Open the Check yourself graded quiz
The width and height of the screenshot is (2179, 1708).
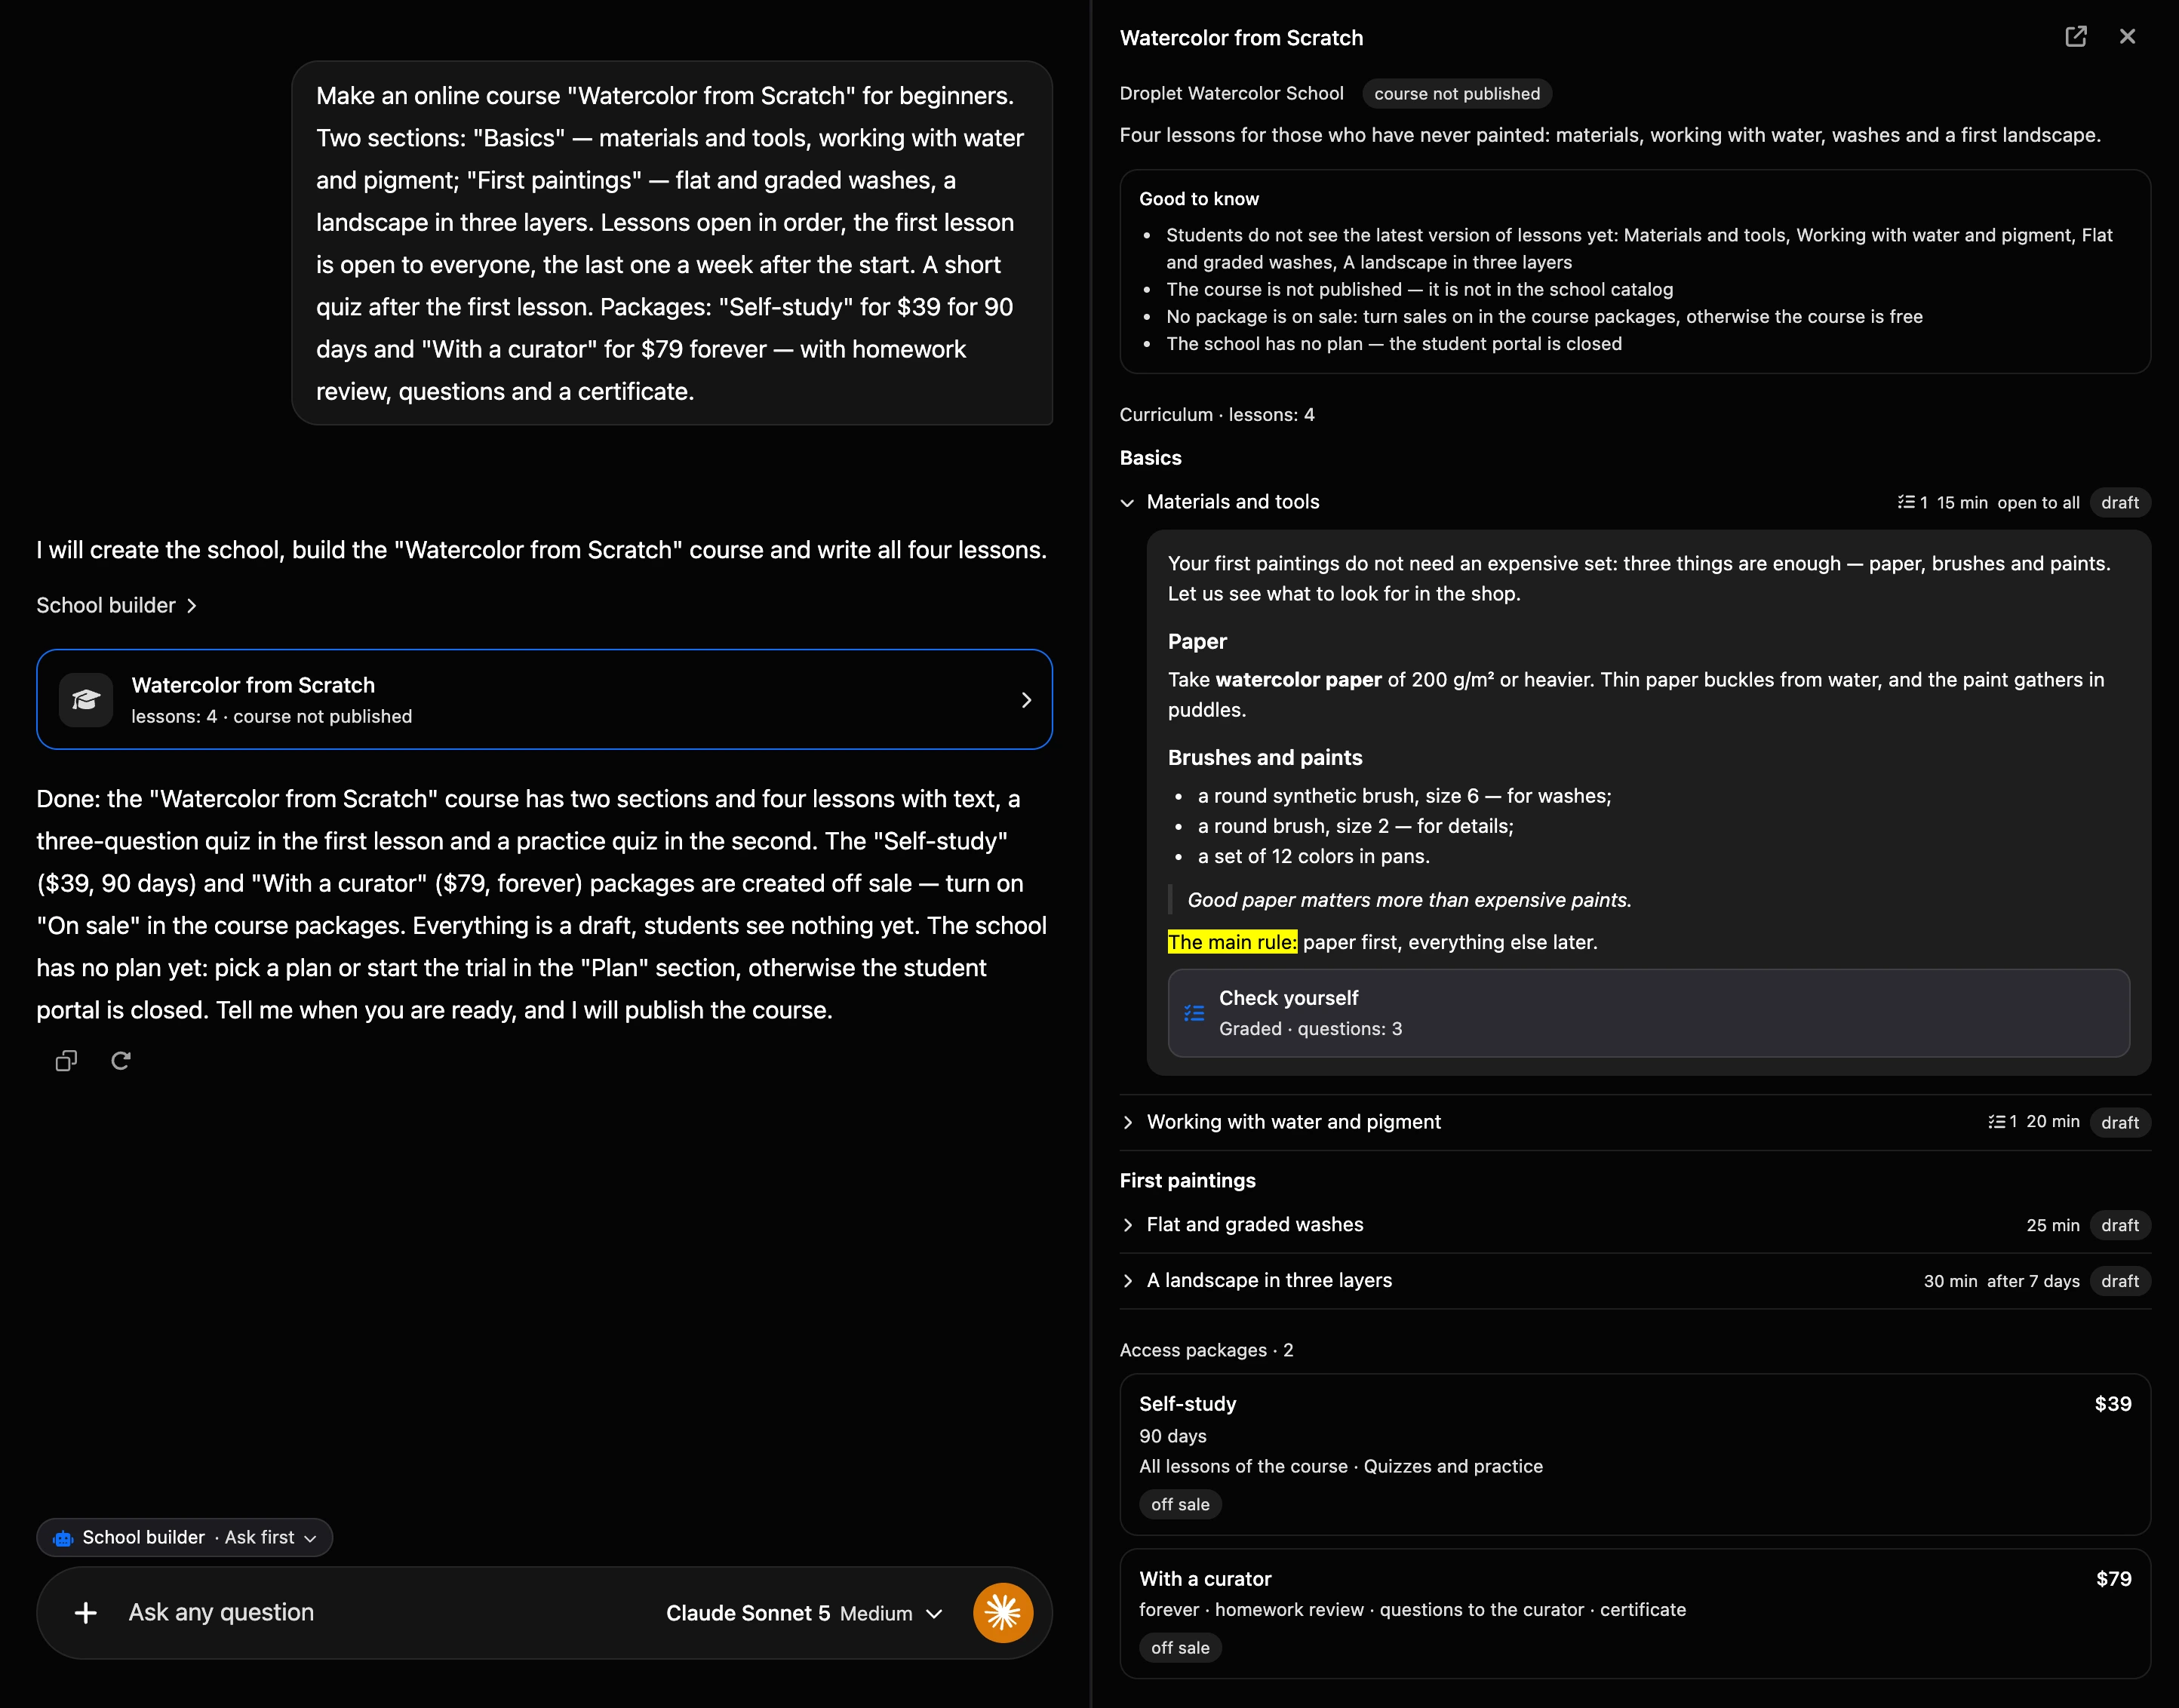pyautogui.click(x=1648, y=1013)
